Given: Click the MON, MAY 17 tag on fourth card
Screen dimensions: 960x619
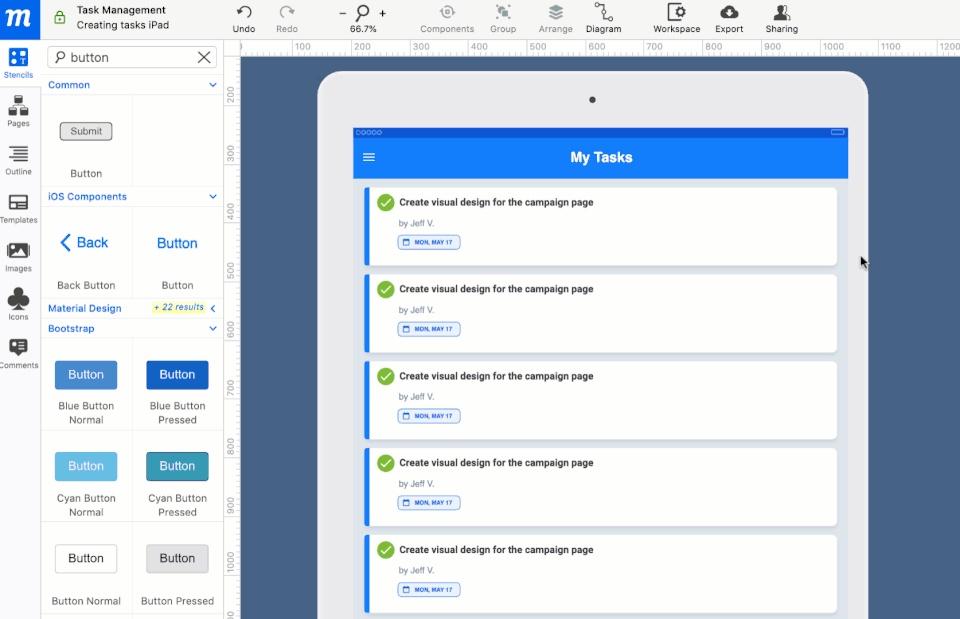Looking at the screenshot, I should tap(429, 503).
